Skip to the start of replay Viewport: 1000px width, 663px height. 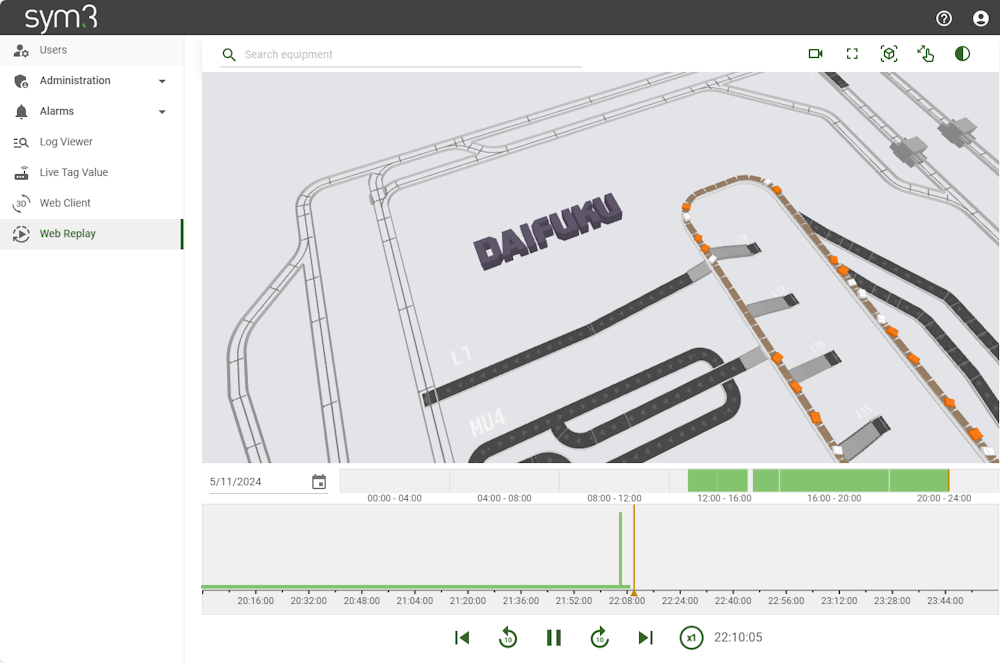tap(462, 638)
